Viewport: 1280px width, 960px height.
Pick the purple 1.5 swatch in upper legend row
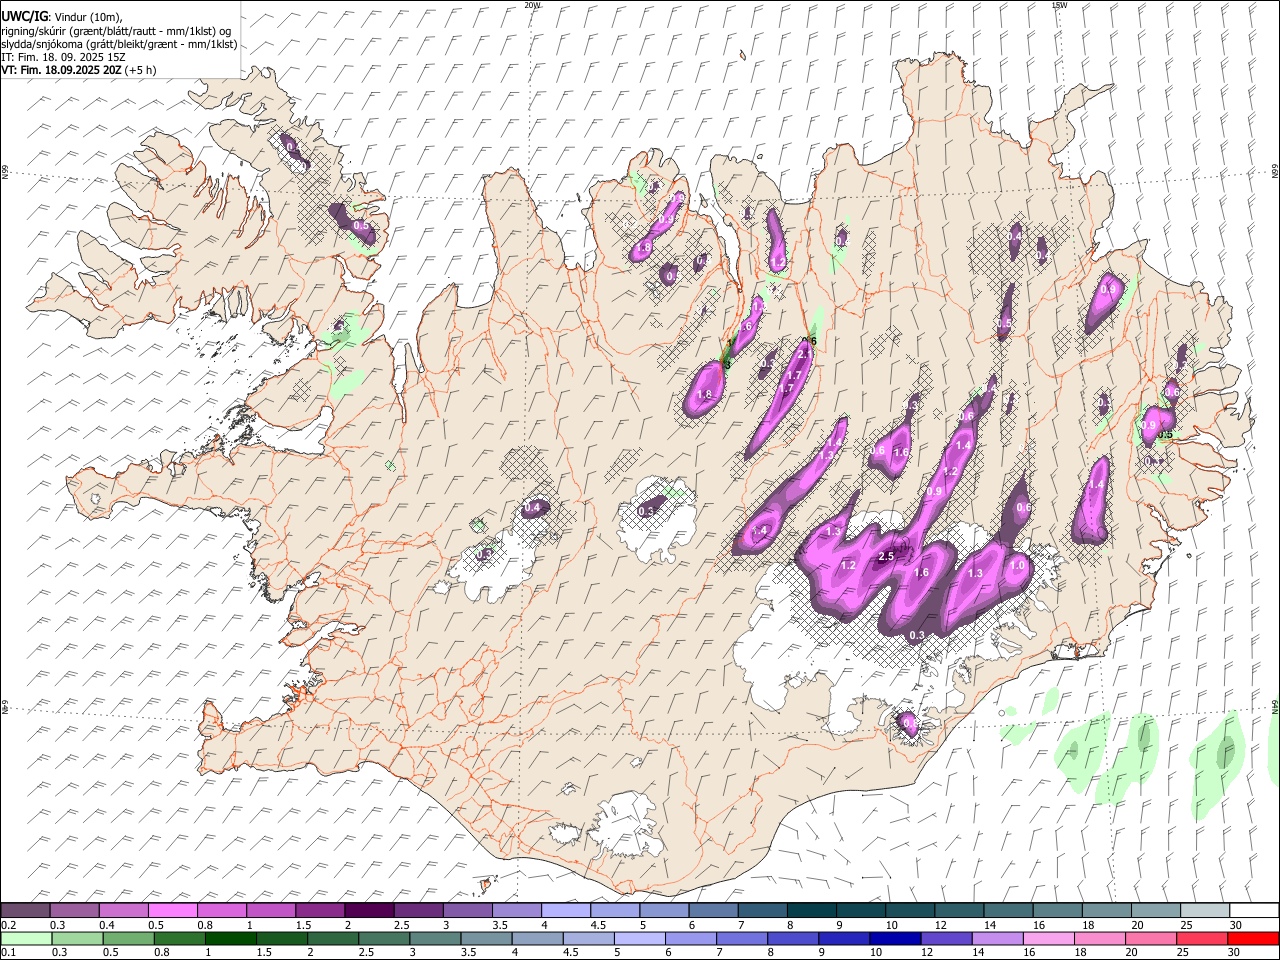pyautogui.click(x=319, y=910)
